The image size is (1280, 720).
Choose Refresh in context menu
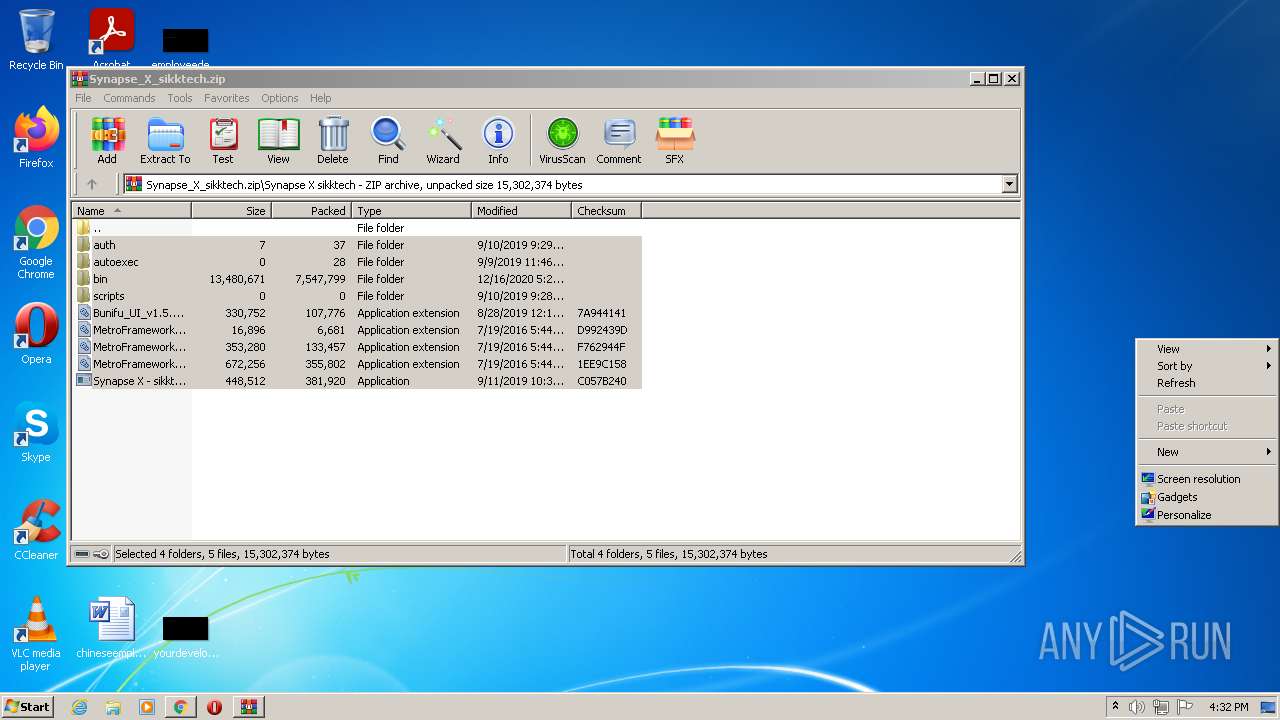point(1208,383)
